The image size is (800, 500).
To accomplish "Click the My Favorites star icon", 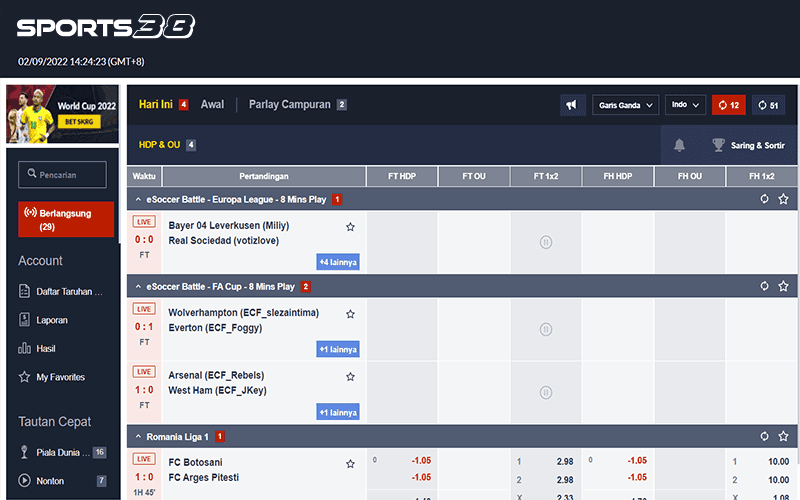I will click(24, 377).
